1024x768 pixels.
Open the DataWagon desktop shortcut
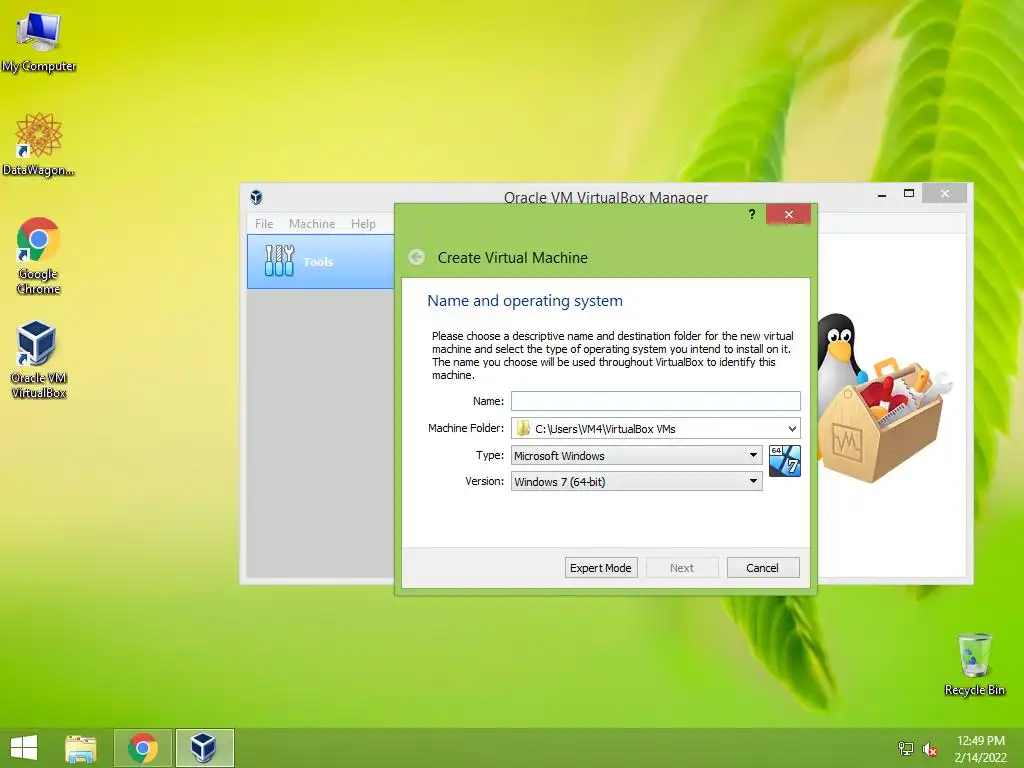pyautogui.click(x=39, y=145)
